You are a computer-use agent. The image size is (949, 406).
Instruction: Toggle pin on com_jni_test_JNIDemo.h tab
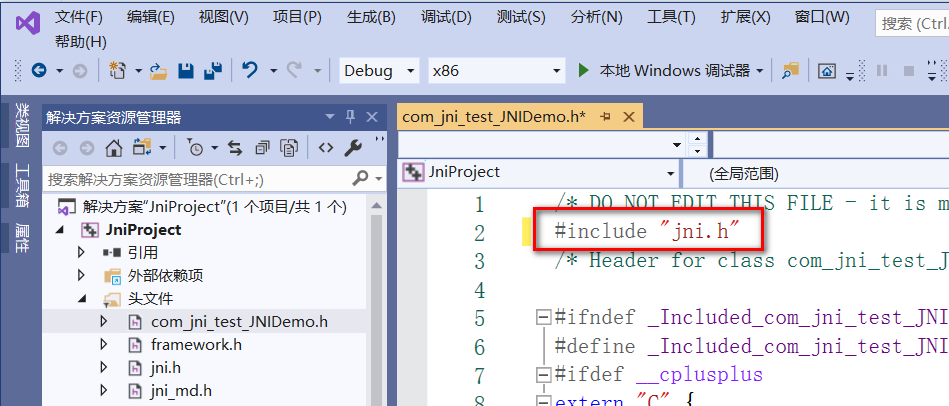606,117
